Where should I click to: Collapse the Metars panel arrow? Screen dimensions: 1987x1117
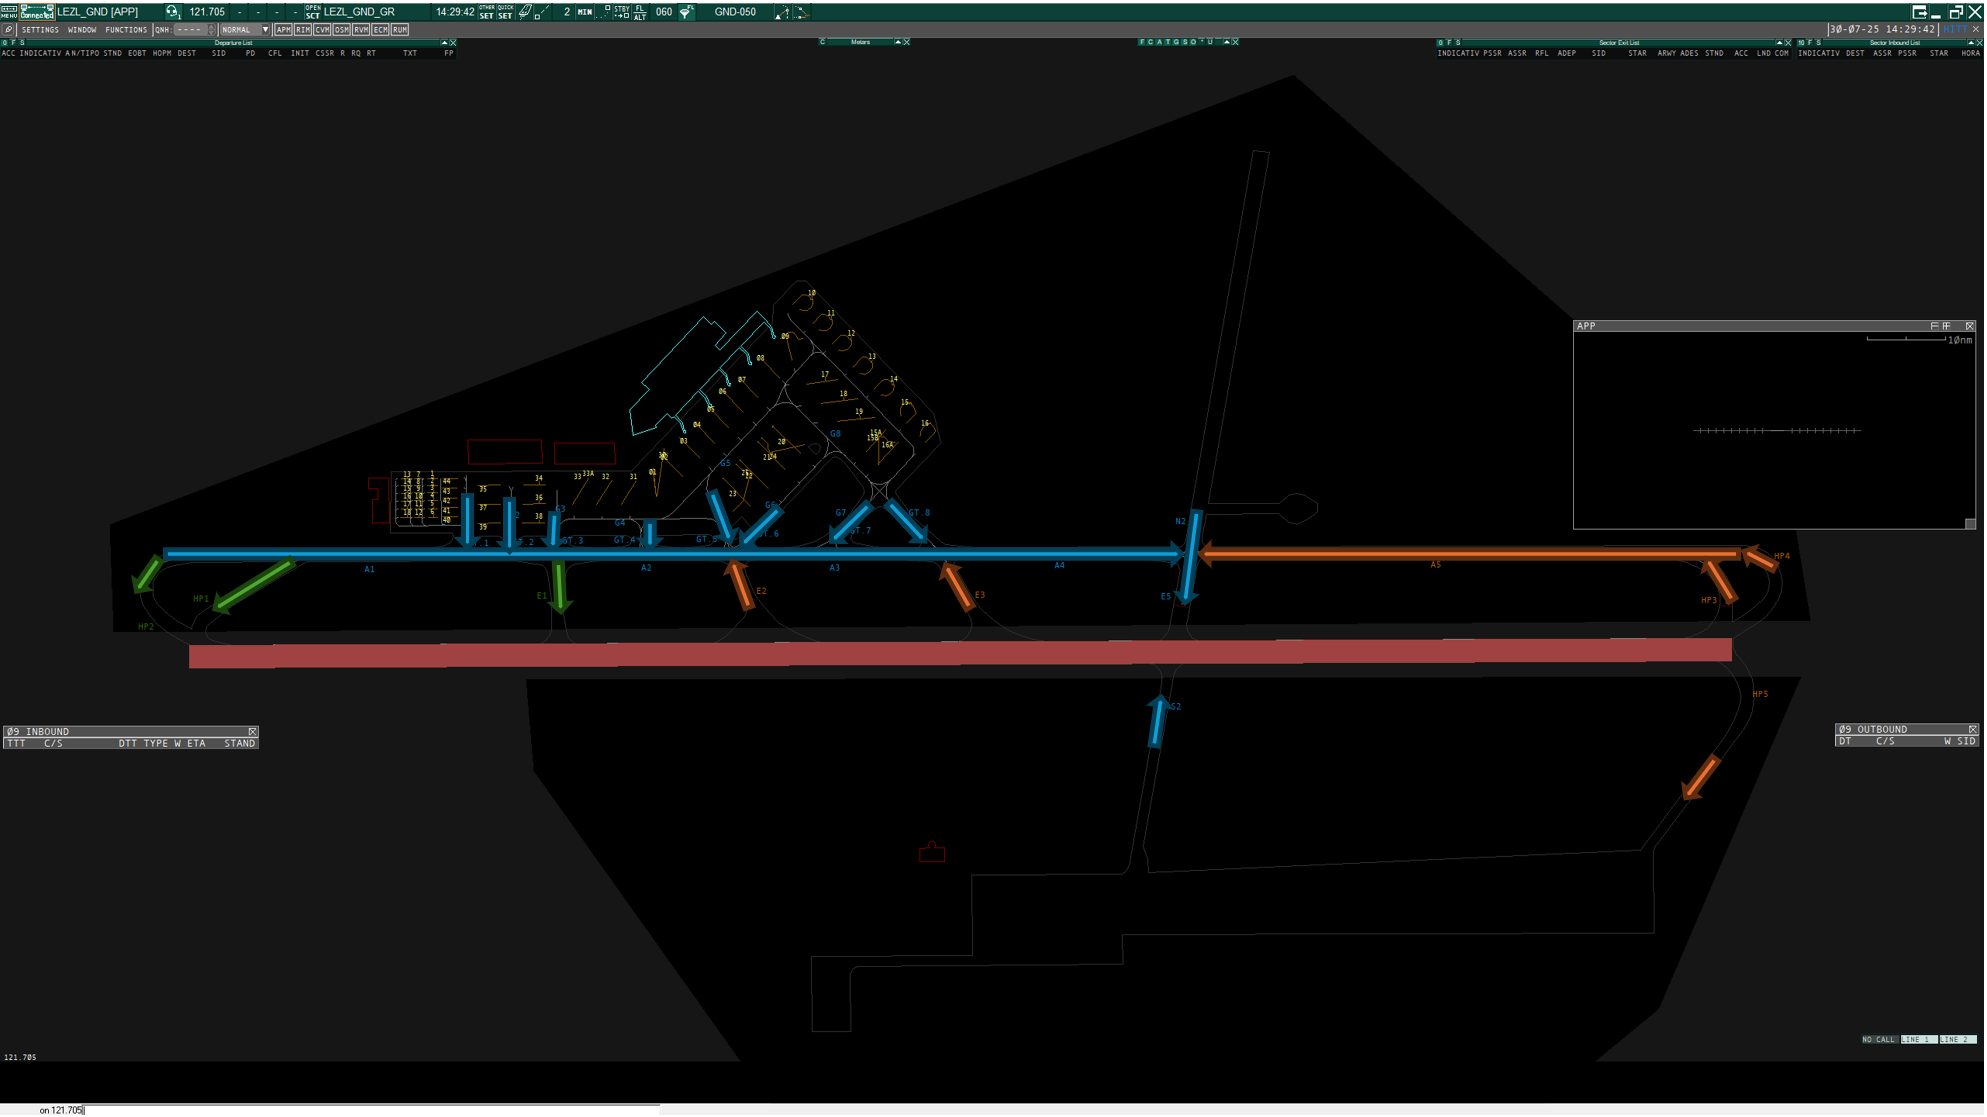tap(899, 42)
